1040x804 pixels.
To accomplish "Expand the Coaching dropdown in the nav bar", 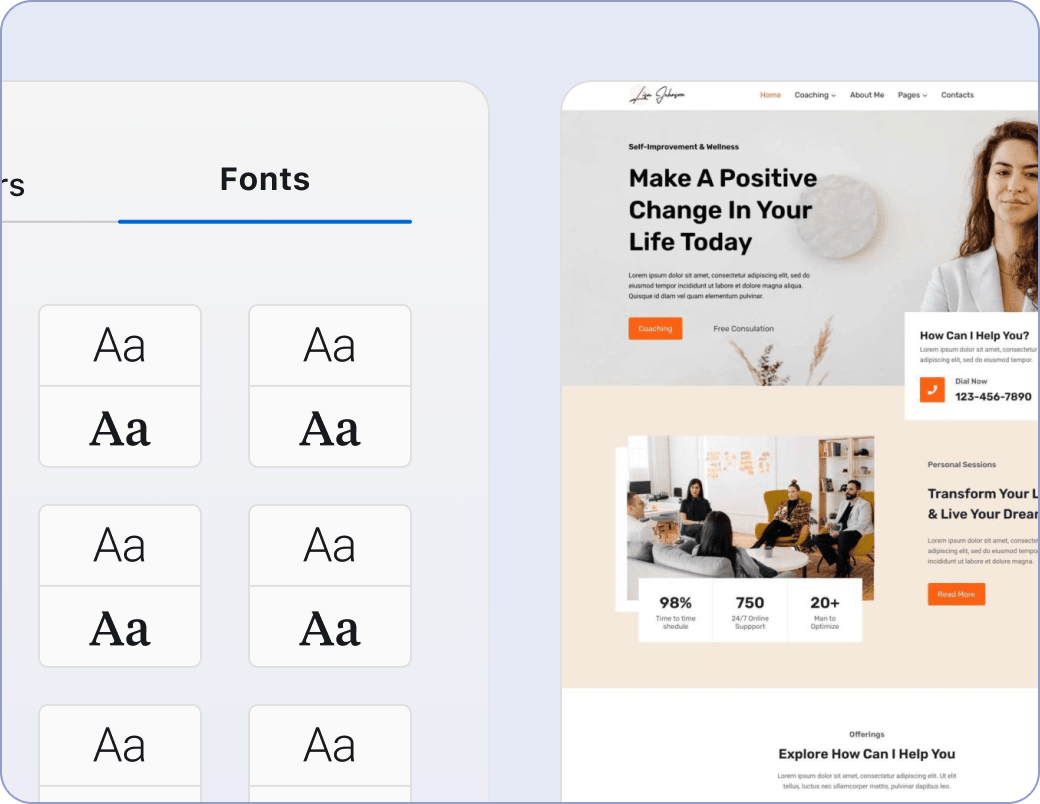I will (815, 95).
